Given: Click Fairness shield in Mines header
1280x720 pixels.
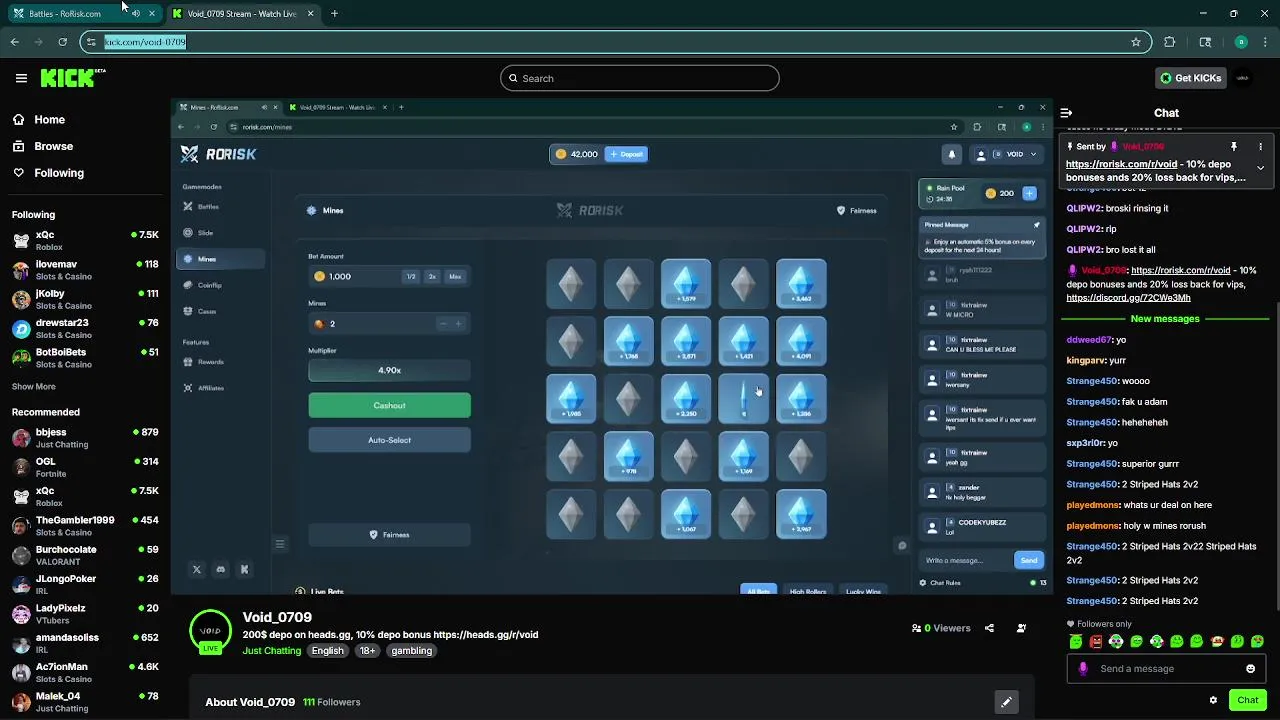Looking at the screenshot, I should coord(857,210).
